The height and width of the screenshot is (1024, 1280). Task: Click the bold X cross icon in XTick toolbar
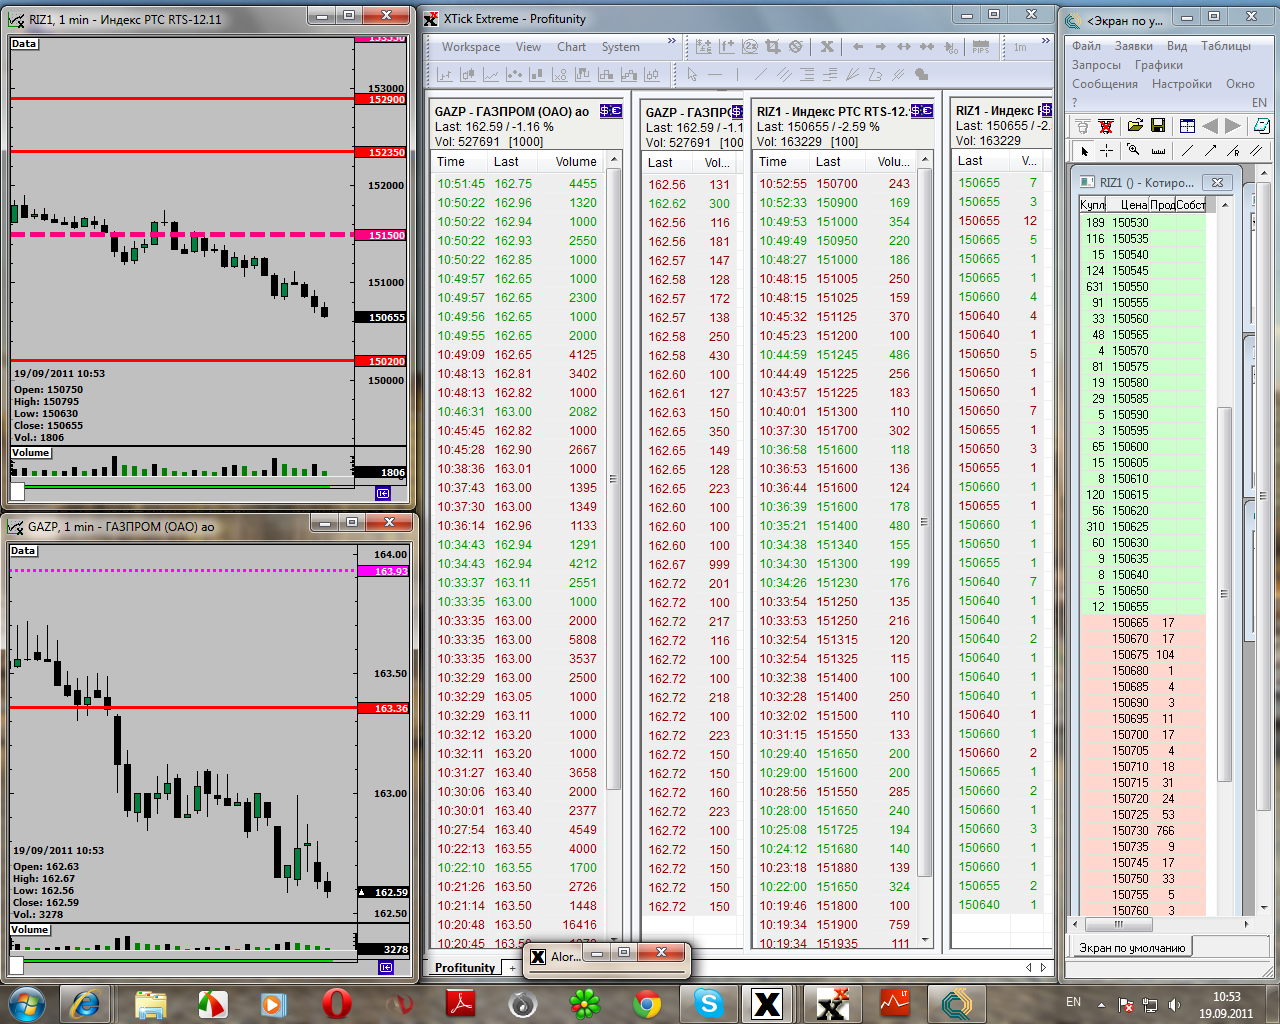pyautogui.click(x=827, y=47)
